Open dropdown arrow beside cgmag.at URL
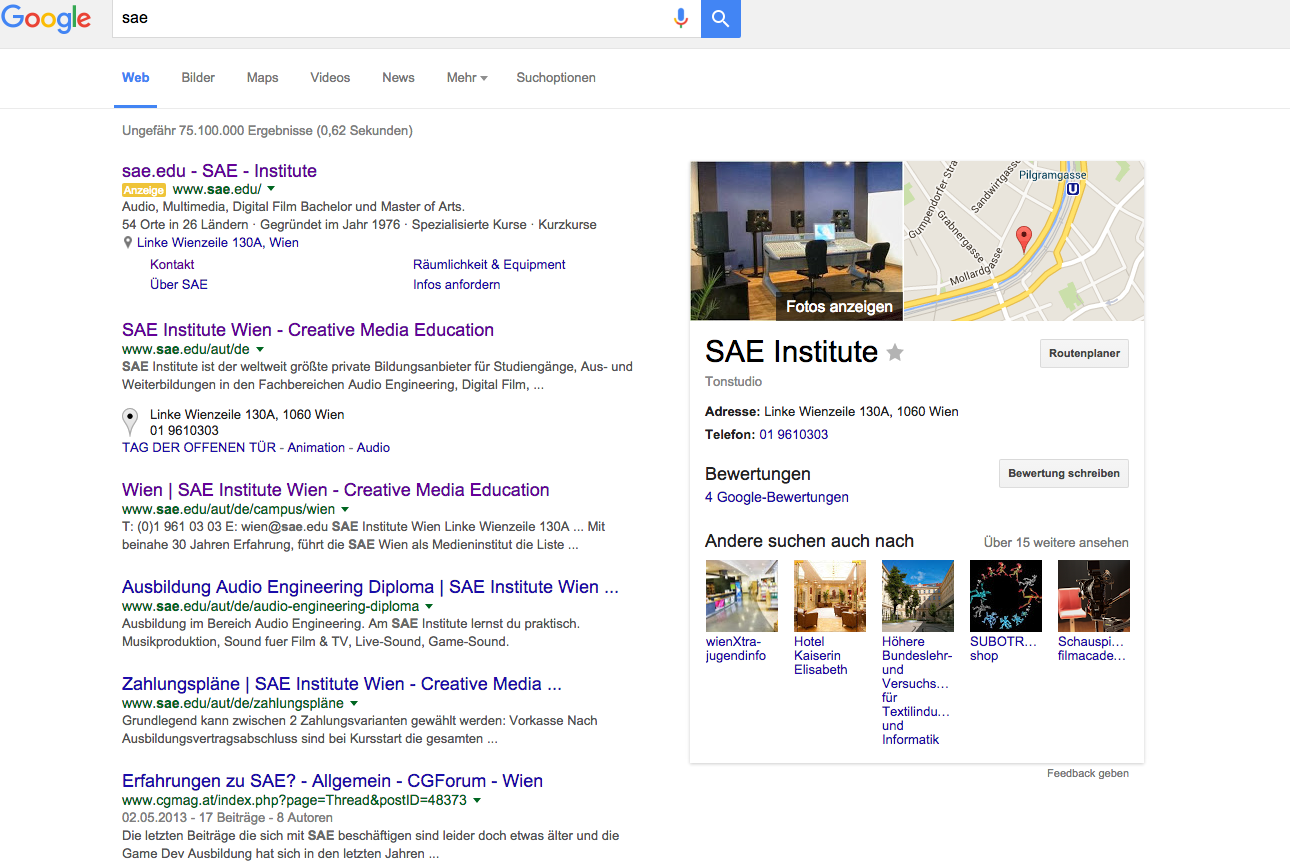 click(x=477, y=800)
